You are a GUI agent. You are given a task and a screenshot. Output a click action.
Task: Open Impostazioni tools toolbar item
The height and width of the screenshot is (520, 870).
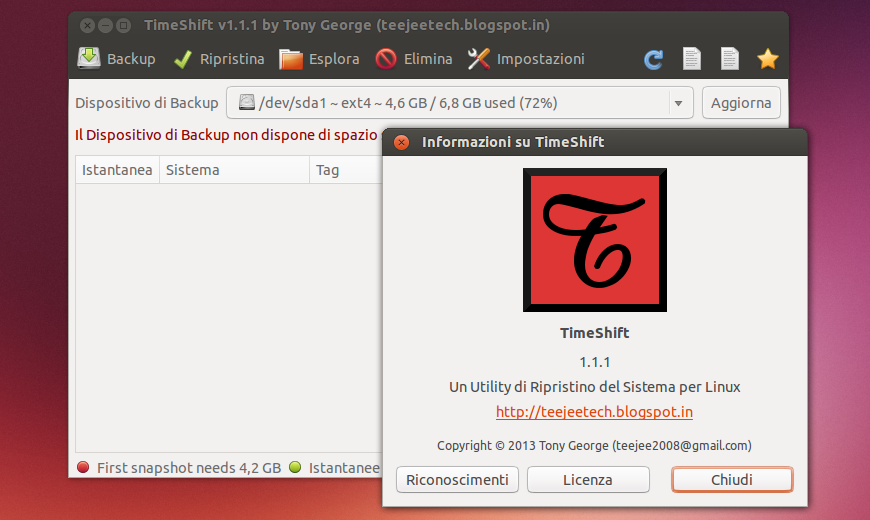[x=526, y=59]
